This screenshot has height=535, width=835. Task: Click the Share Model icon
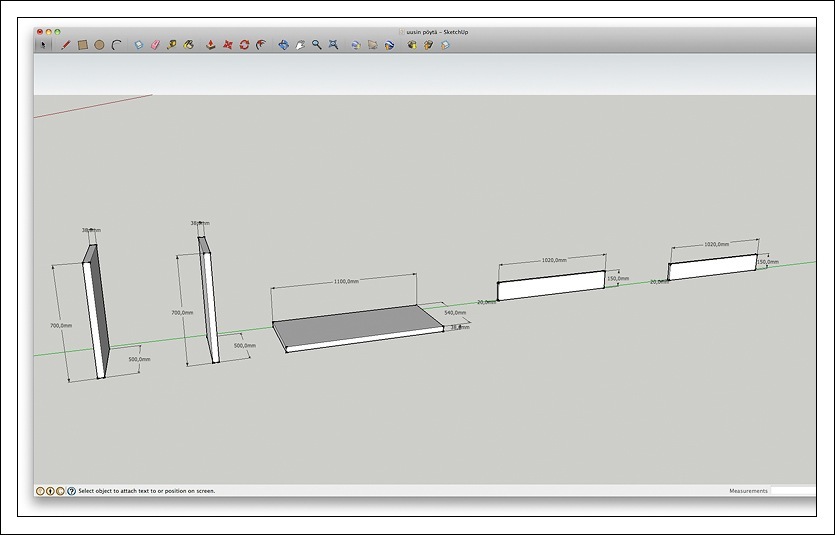pyautogui.click(x=428, y=45)
